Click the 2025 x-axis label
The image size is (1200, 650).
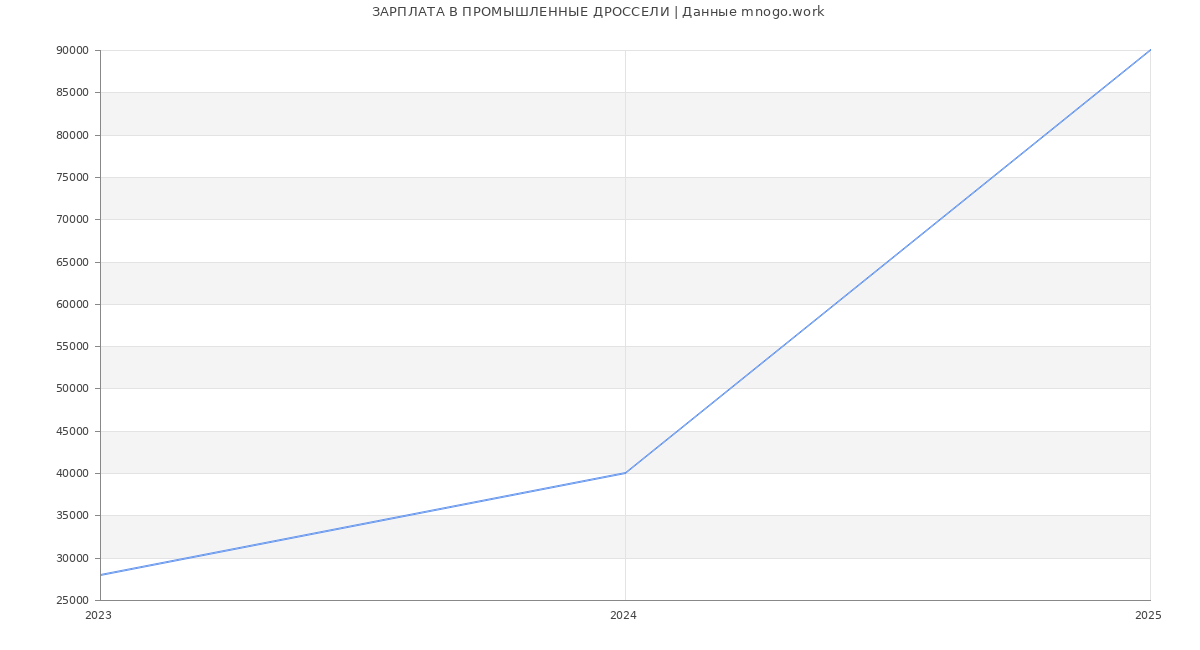click(1148, 616)
